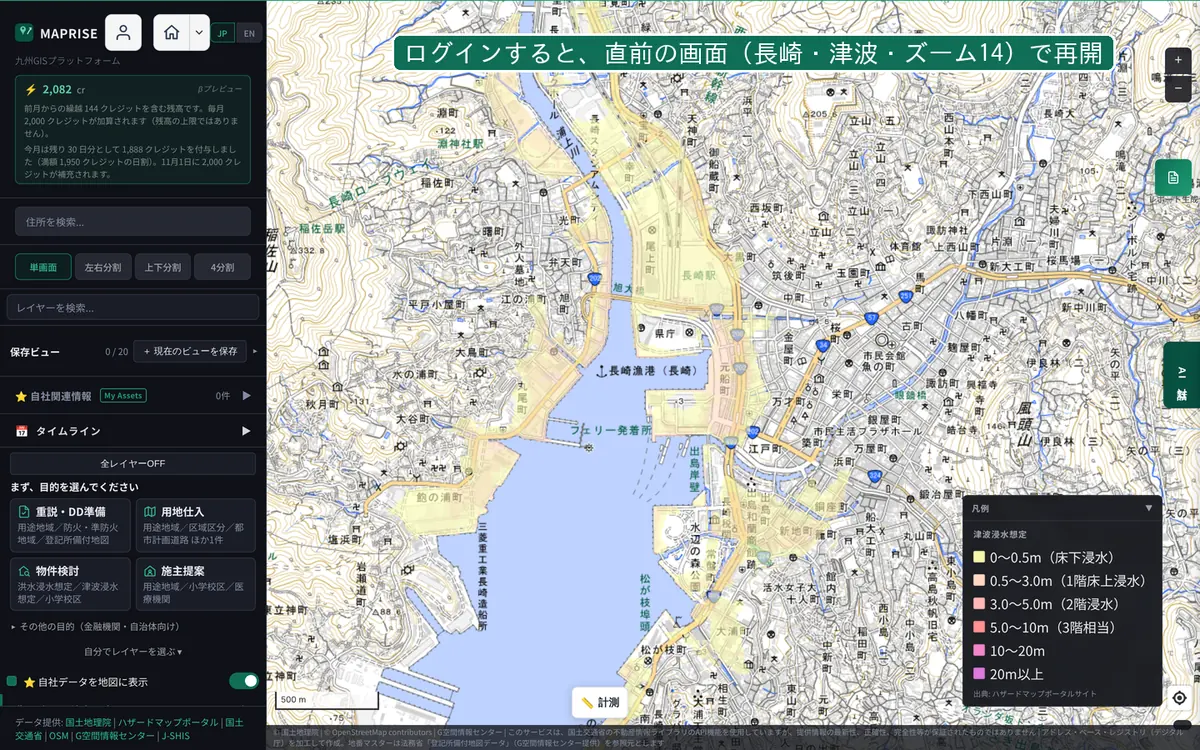Click the 2,082 cr credit balance

tap(63, 89)
